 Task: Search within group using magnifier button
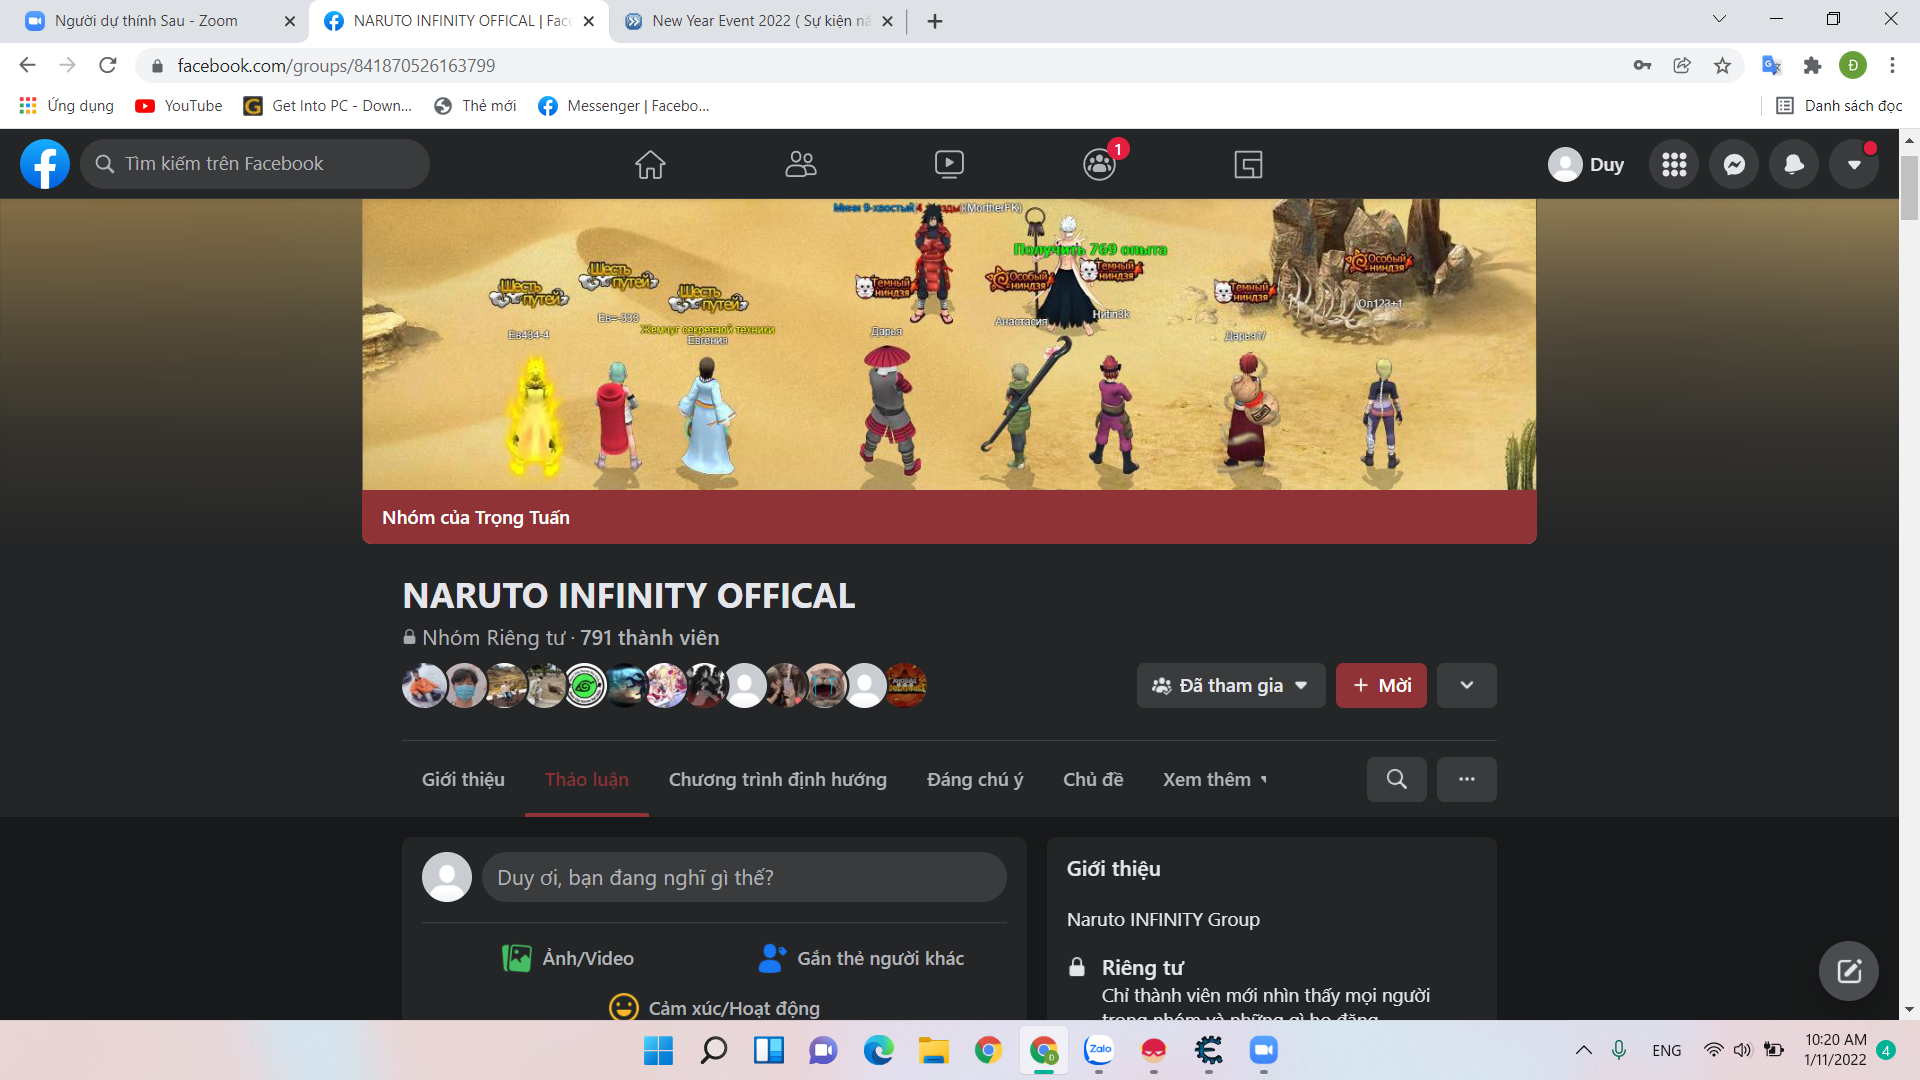1397,780
